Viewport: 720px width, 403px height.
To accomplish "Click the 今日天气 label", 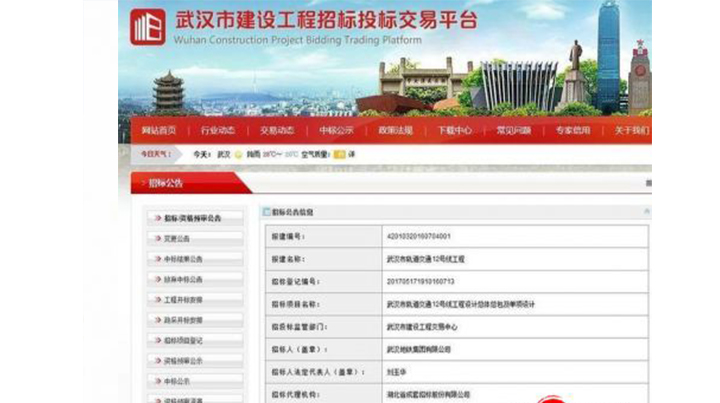I will click(156, 154).
